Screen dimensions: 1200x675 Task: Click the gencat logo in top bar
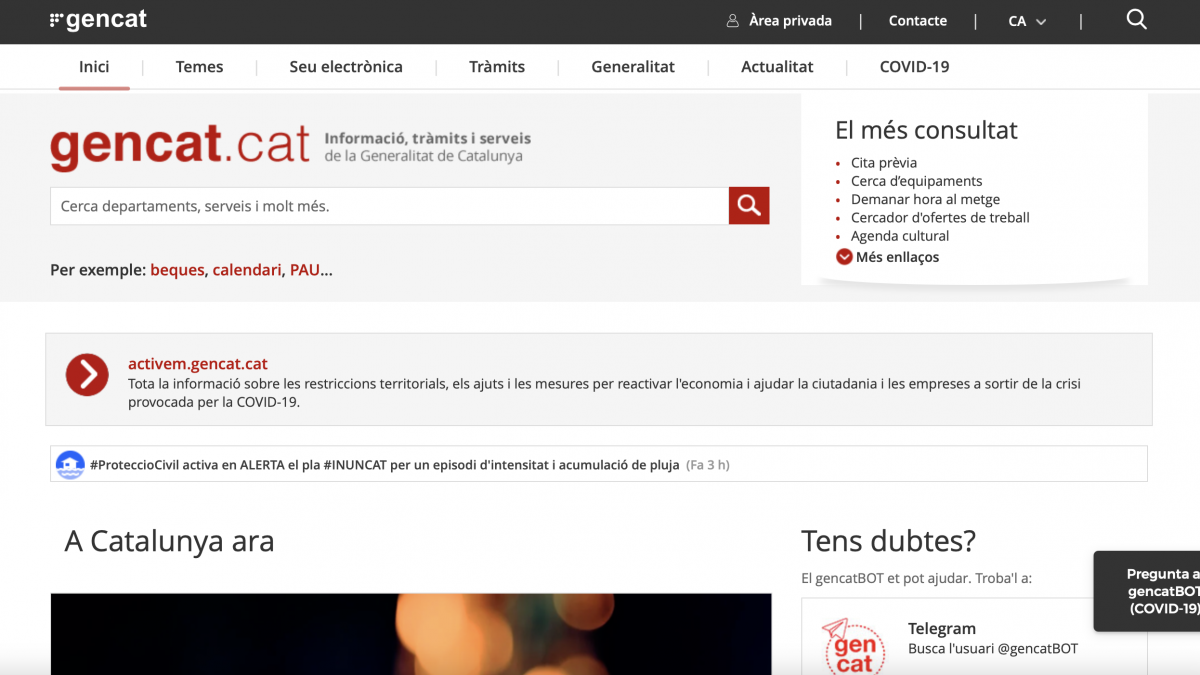pos(98,20)
